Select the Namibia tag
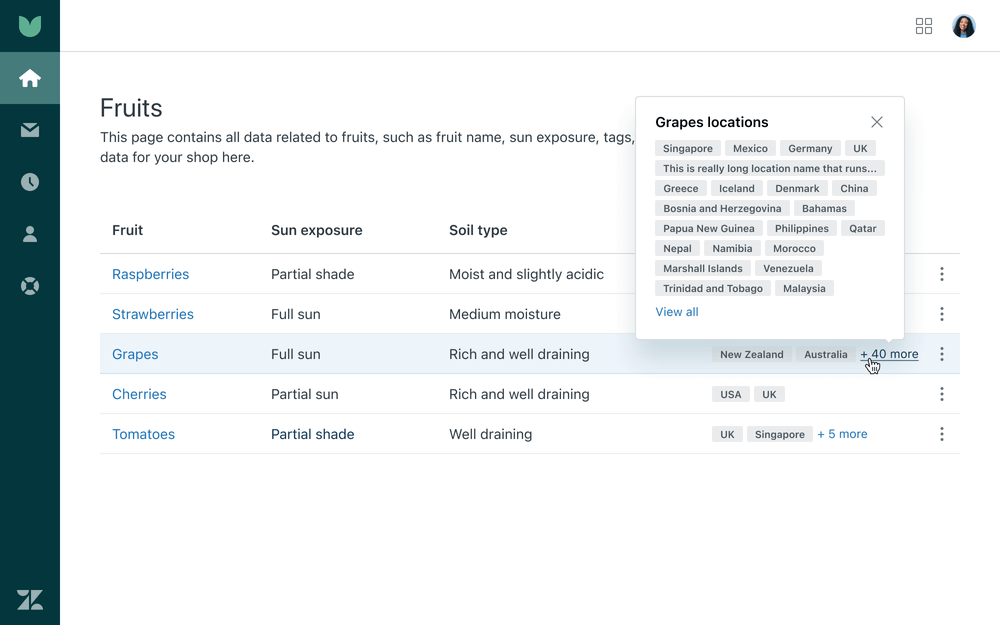Screen dimensions: 1000x625 point(732,249)
